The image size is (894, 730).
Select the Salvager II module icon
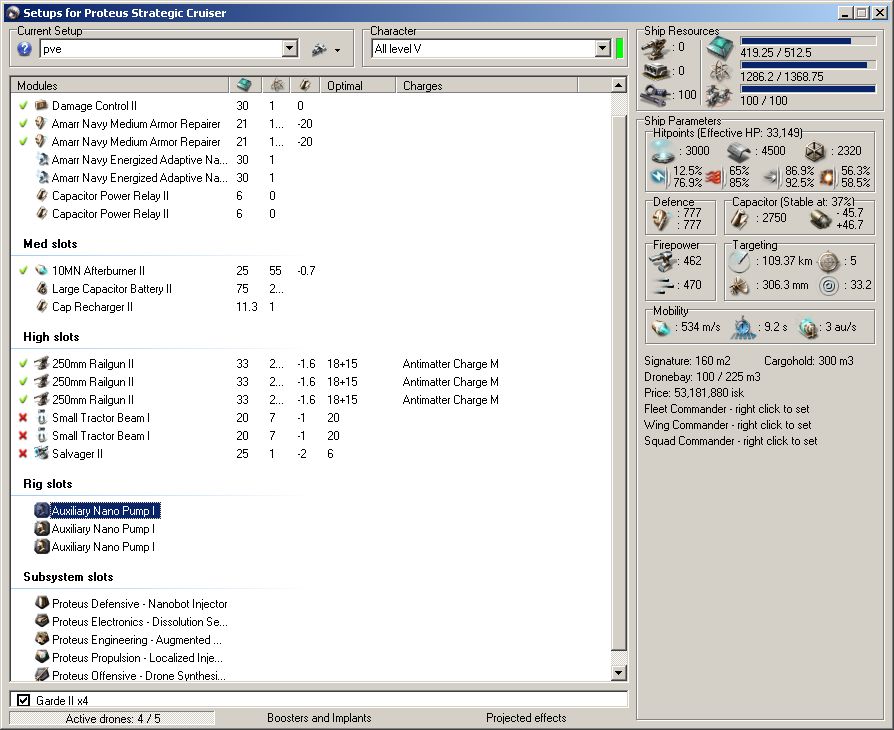41,453
